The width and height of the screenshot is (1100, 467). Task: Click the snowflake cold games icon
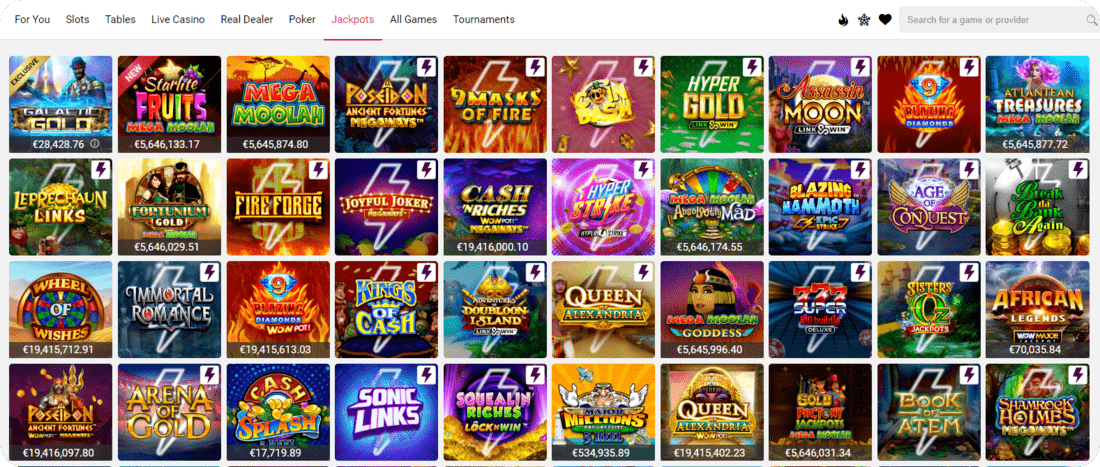[864, 20]
